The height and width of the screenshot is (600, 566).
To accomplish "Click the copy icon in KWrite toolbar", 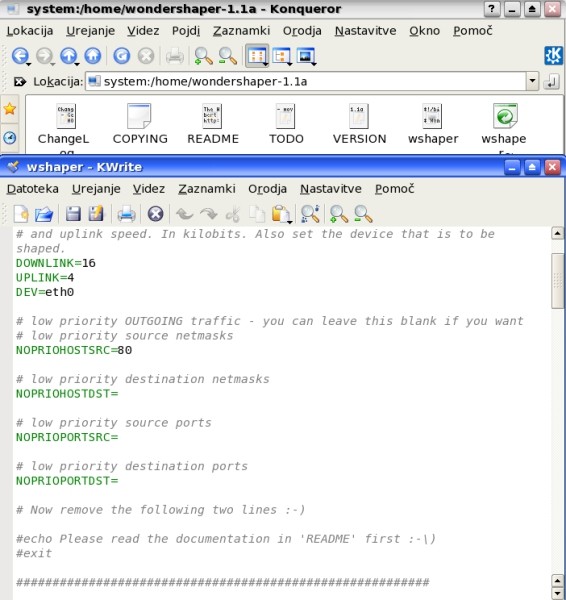I will [257, 214].
